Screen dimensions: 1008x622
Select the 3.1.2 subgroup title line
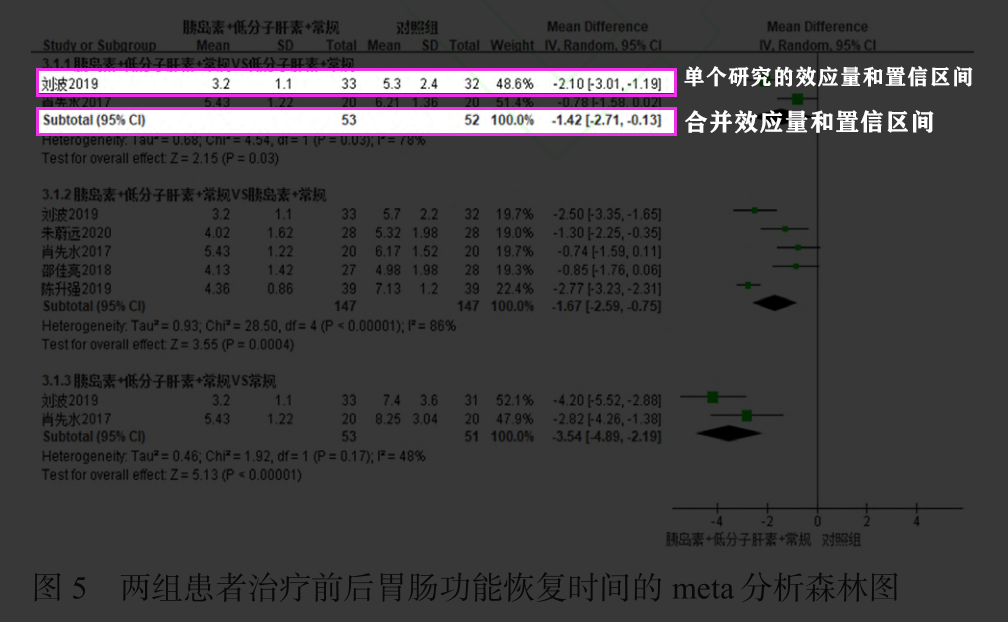184,195
